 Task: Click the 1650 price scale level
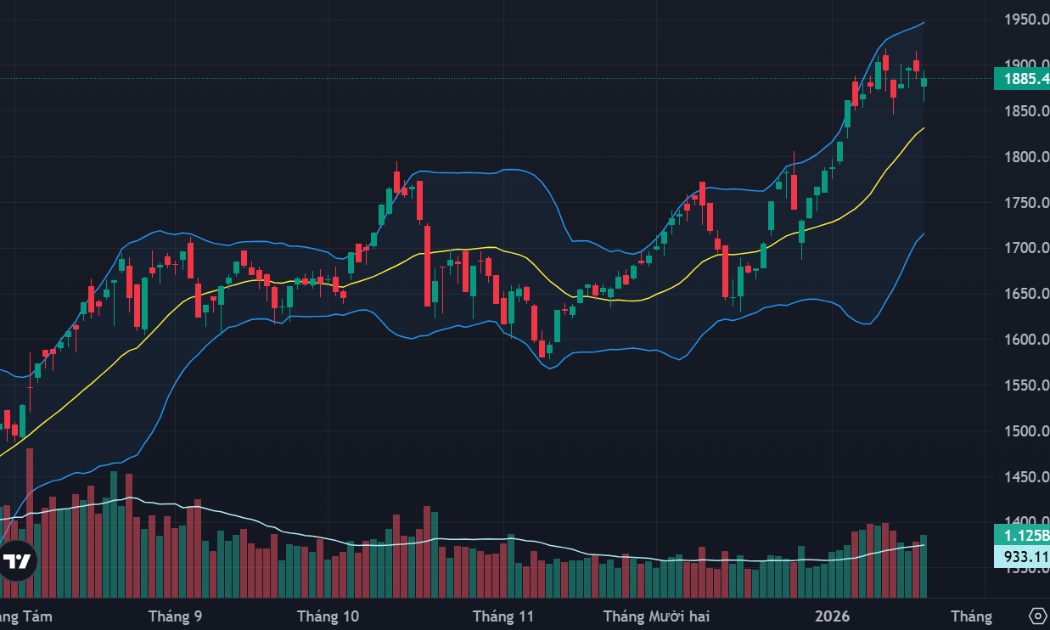coord(1026,294)
